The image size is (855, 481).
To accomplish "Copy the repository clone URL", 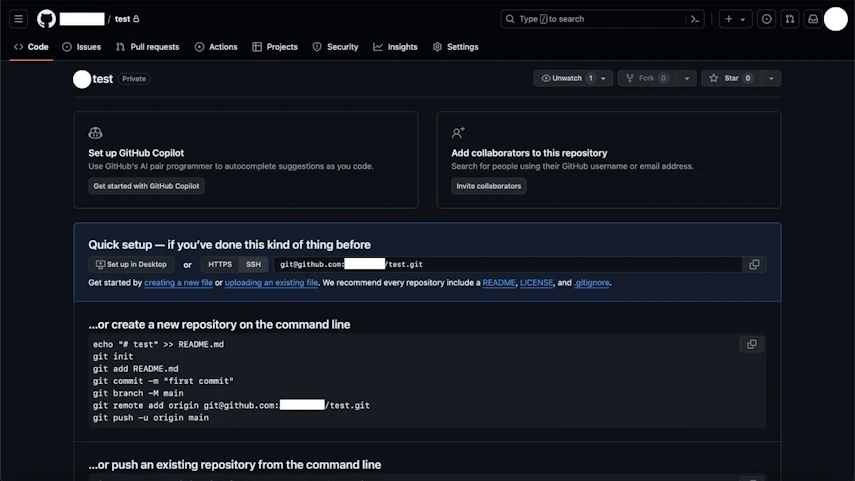I will (754, 264).
